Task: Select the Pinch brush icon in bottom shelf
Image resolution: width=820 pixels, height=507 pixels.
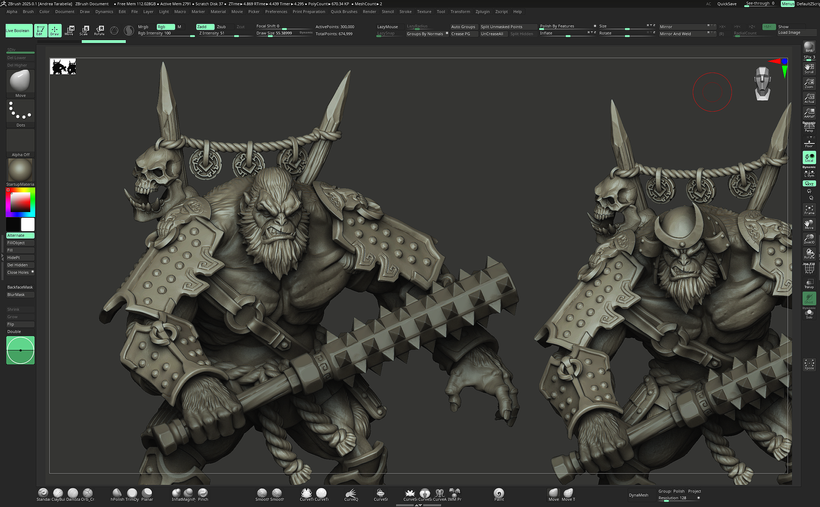Action: point(203,494)
